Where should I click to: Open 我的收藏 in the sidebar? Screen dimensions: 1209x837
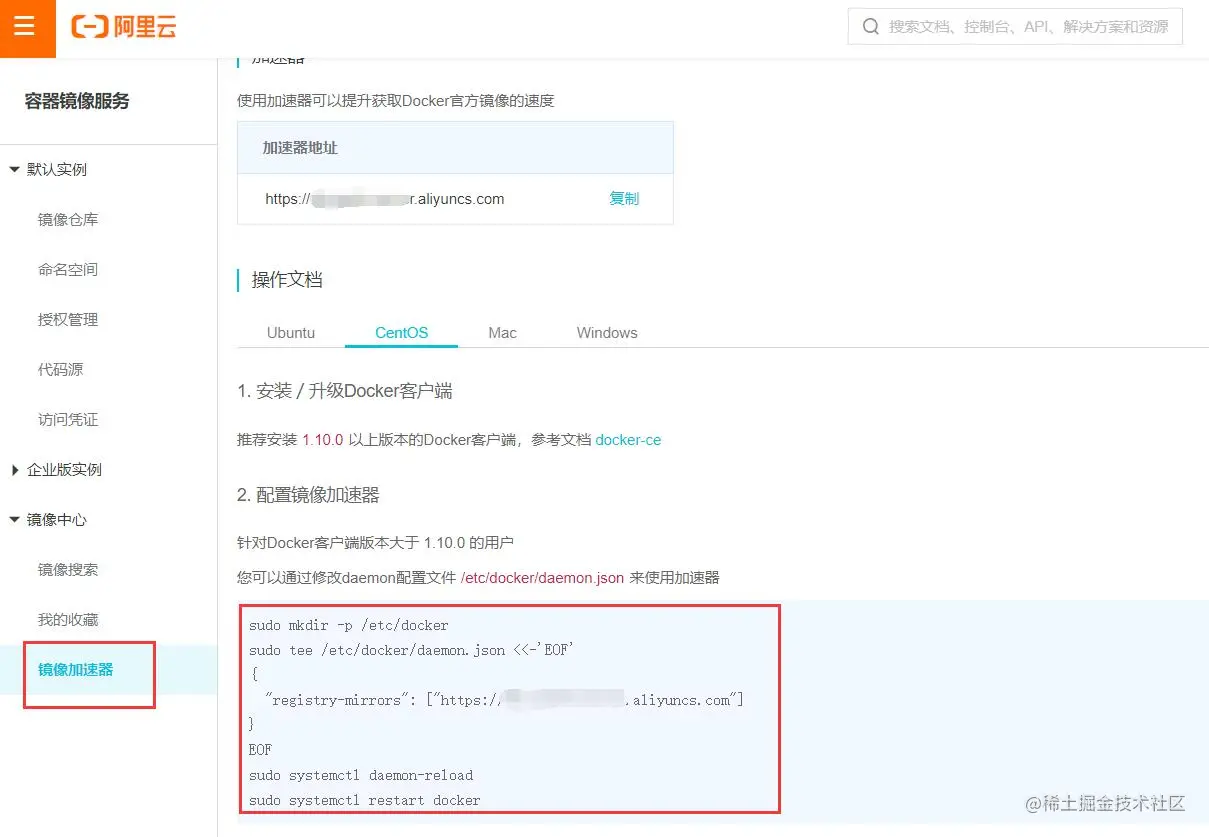(x=68, y=620)
